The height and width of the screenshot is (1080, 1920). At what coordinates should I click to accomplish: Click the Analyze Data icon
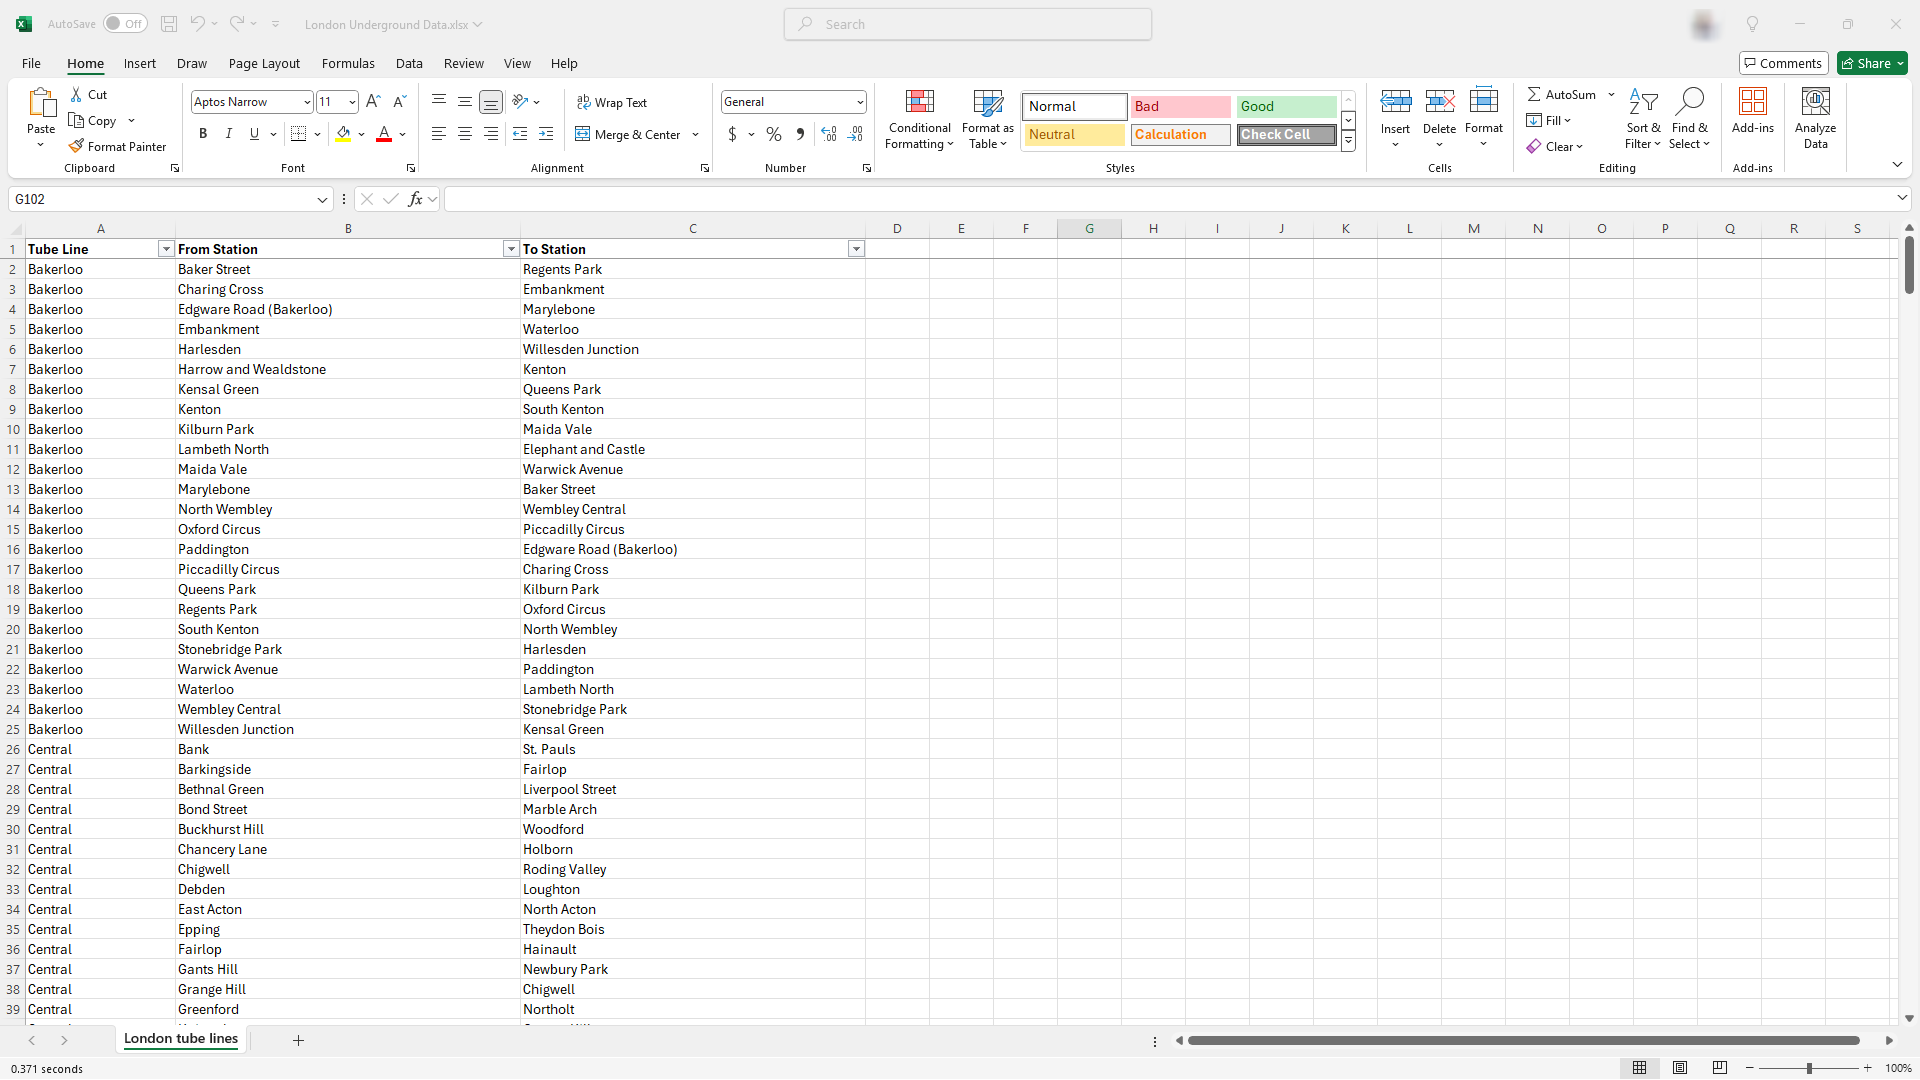pos(1815,102)
